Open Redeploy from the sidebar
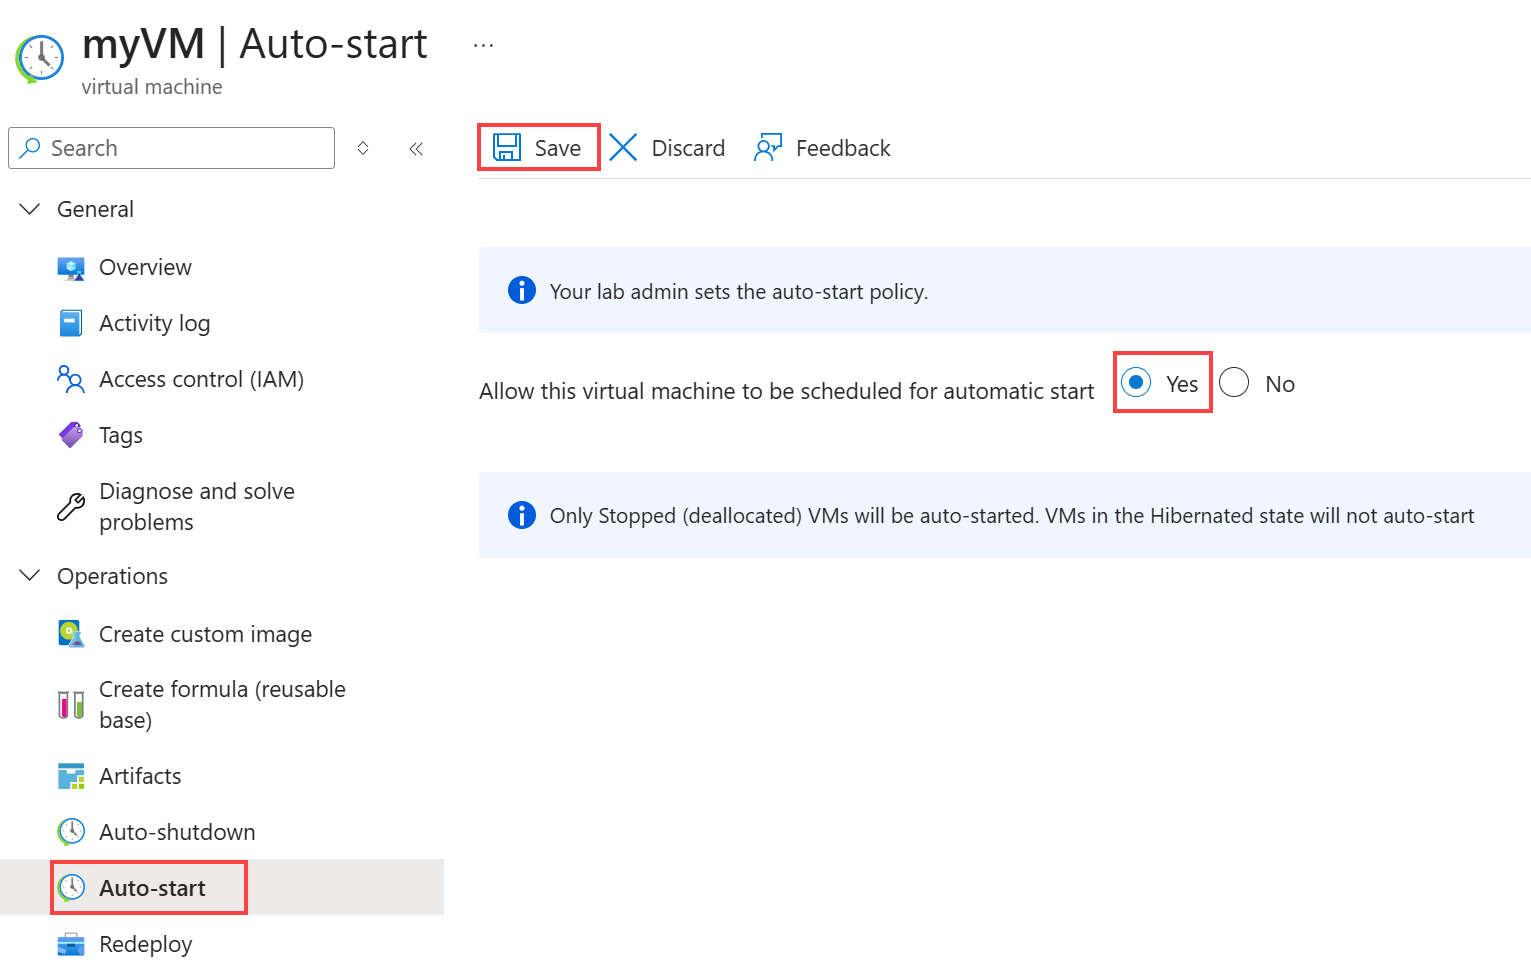Screen dimensions: 1531x974 [x=145, y=944]
